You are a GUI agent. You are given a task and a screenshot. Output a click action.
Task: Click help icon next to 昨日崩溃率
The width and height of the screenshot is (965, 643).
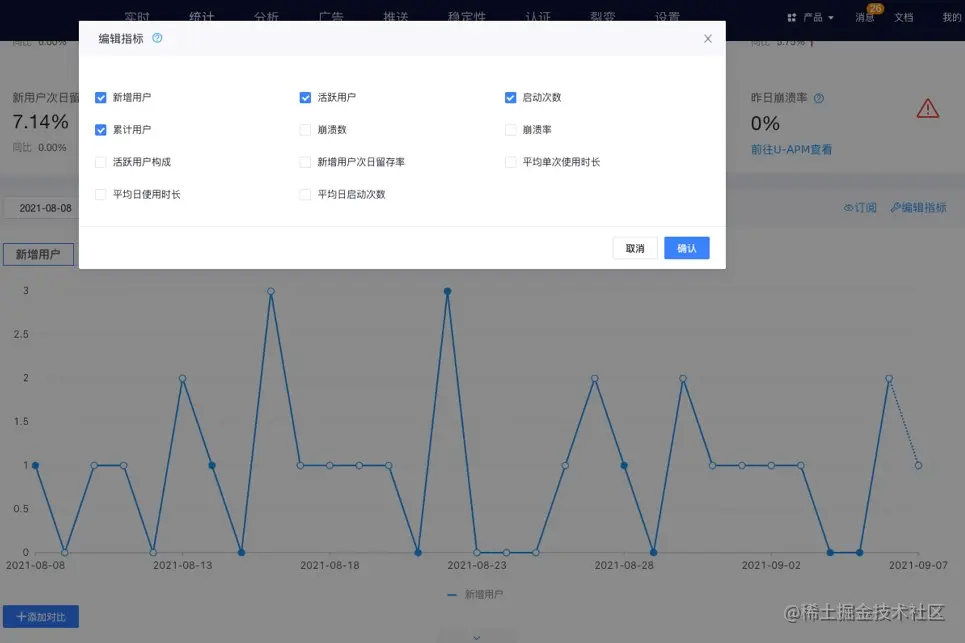click(819, 98)
